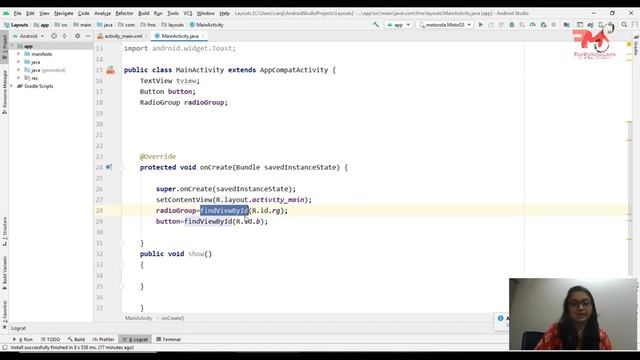
Task: Open Project panel settings gear
Action: (78, 36)
